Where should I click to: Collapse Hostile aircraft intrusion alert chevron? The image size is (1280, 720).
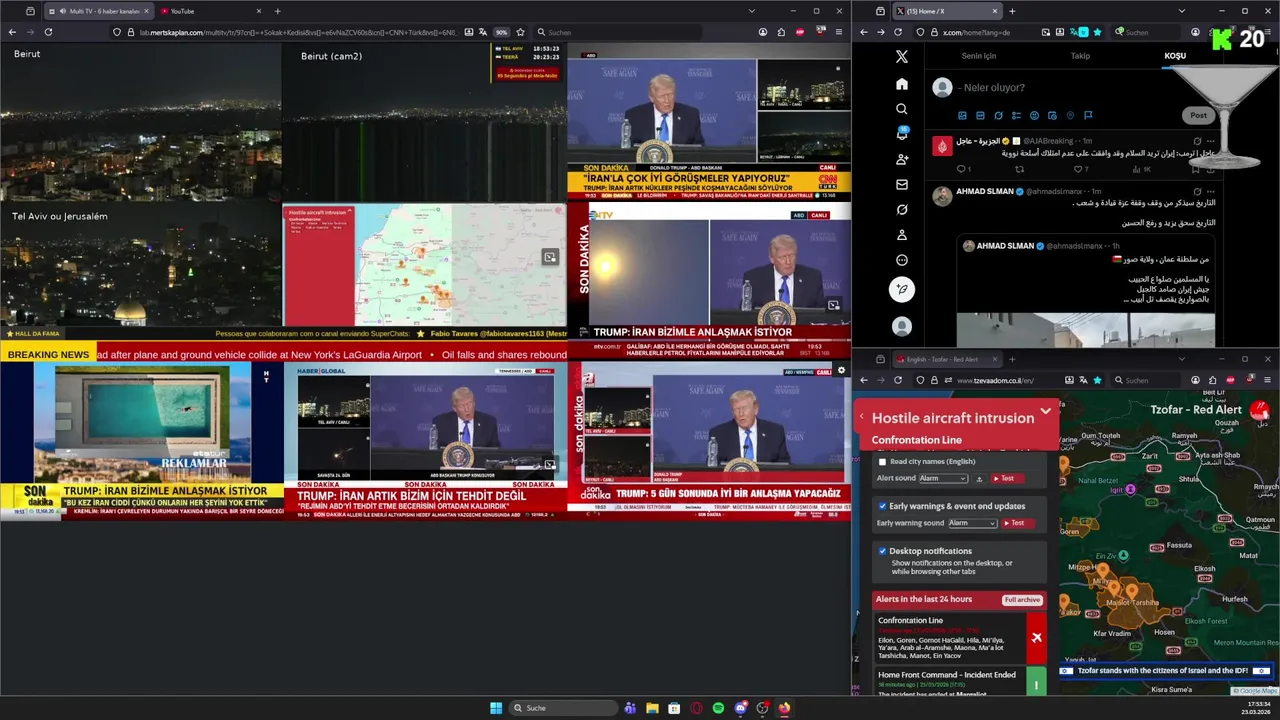click(x=1045, y=411)
